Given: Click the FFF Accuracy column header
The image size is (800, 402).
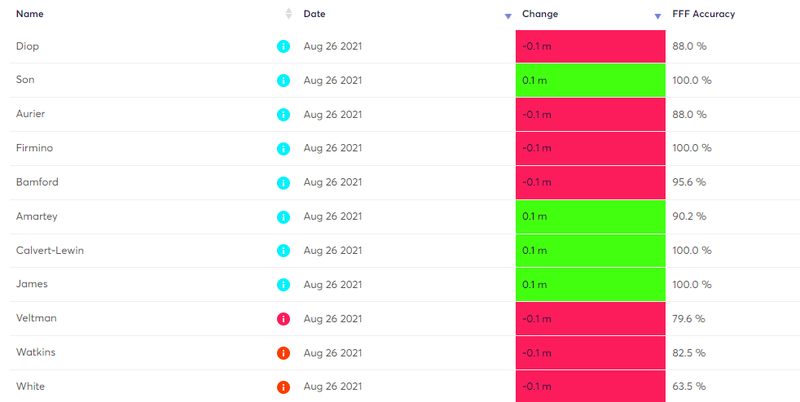Looking at the screenshot, I should pos(704,14).
